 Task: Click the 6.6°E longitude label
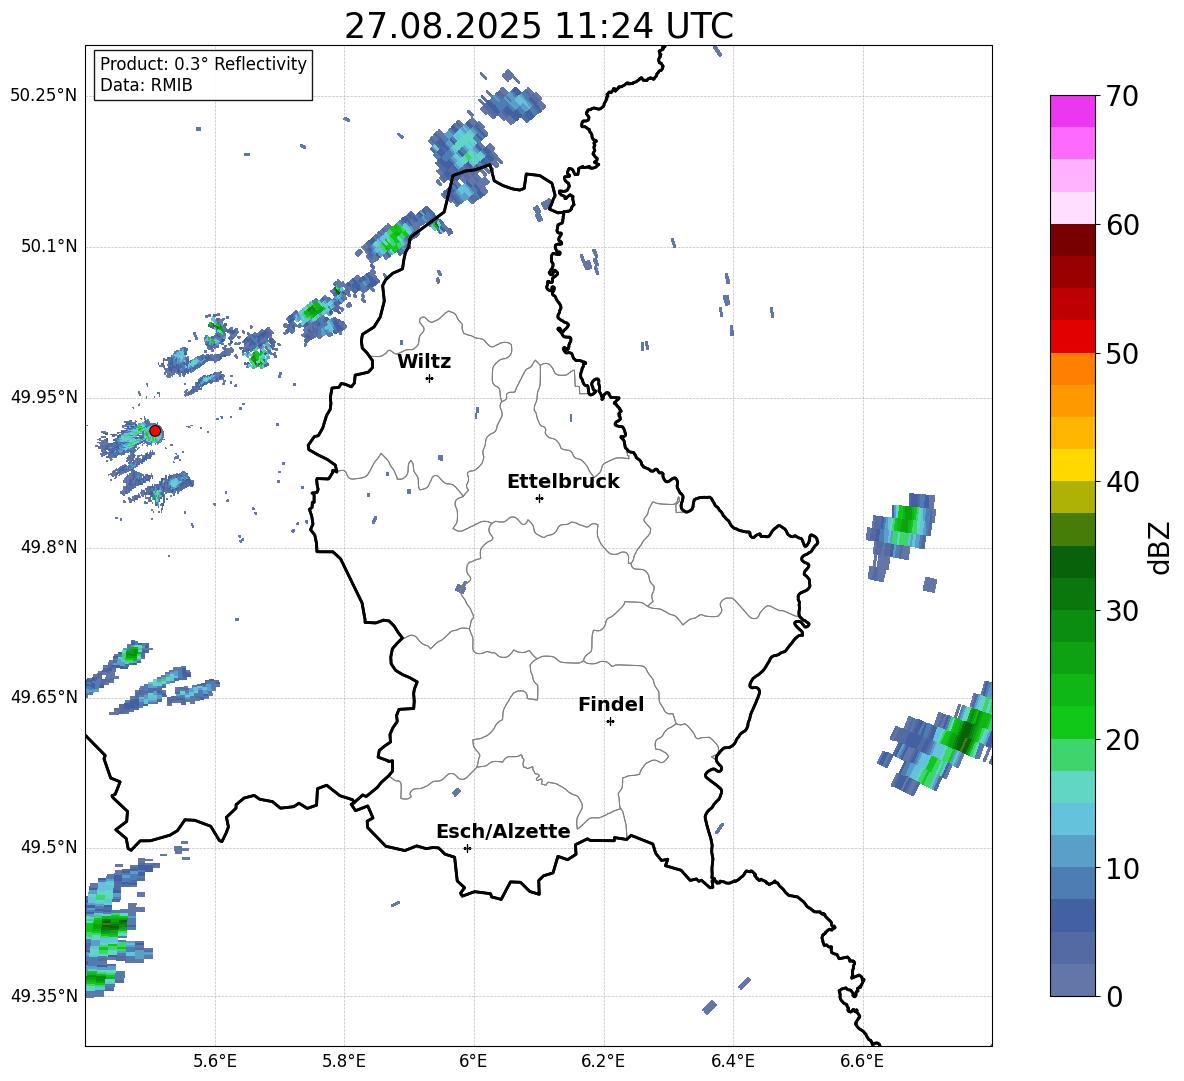tap(862, 1062)
